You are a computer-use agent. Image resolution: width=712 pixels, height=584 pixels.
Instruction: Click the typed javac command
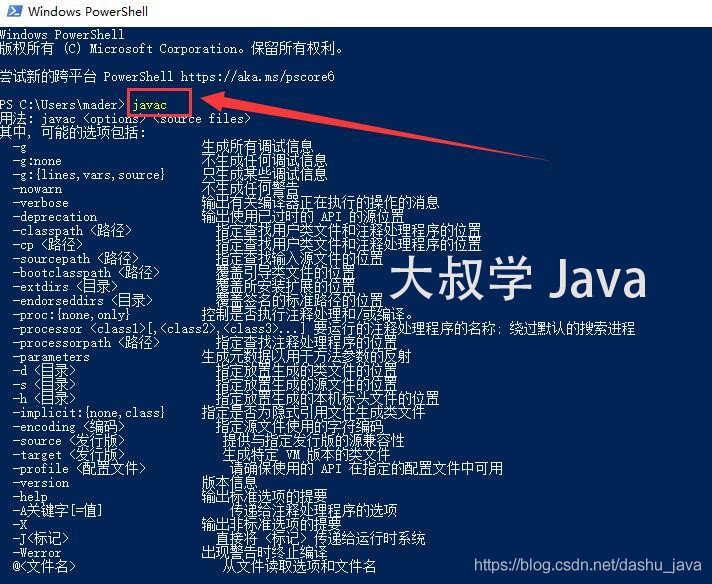pyautogui.click(x=150, y=105)
